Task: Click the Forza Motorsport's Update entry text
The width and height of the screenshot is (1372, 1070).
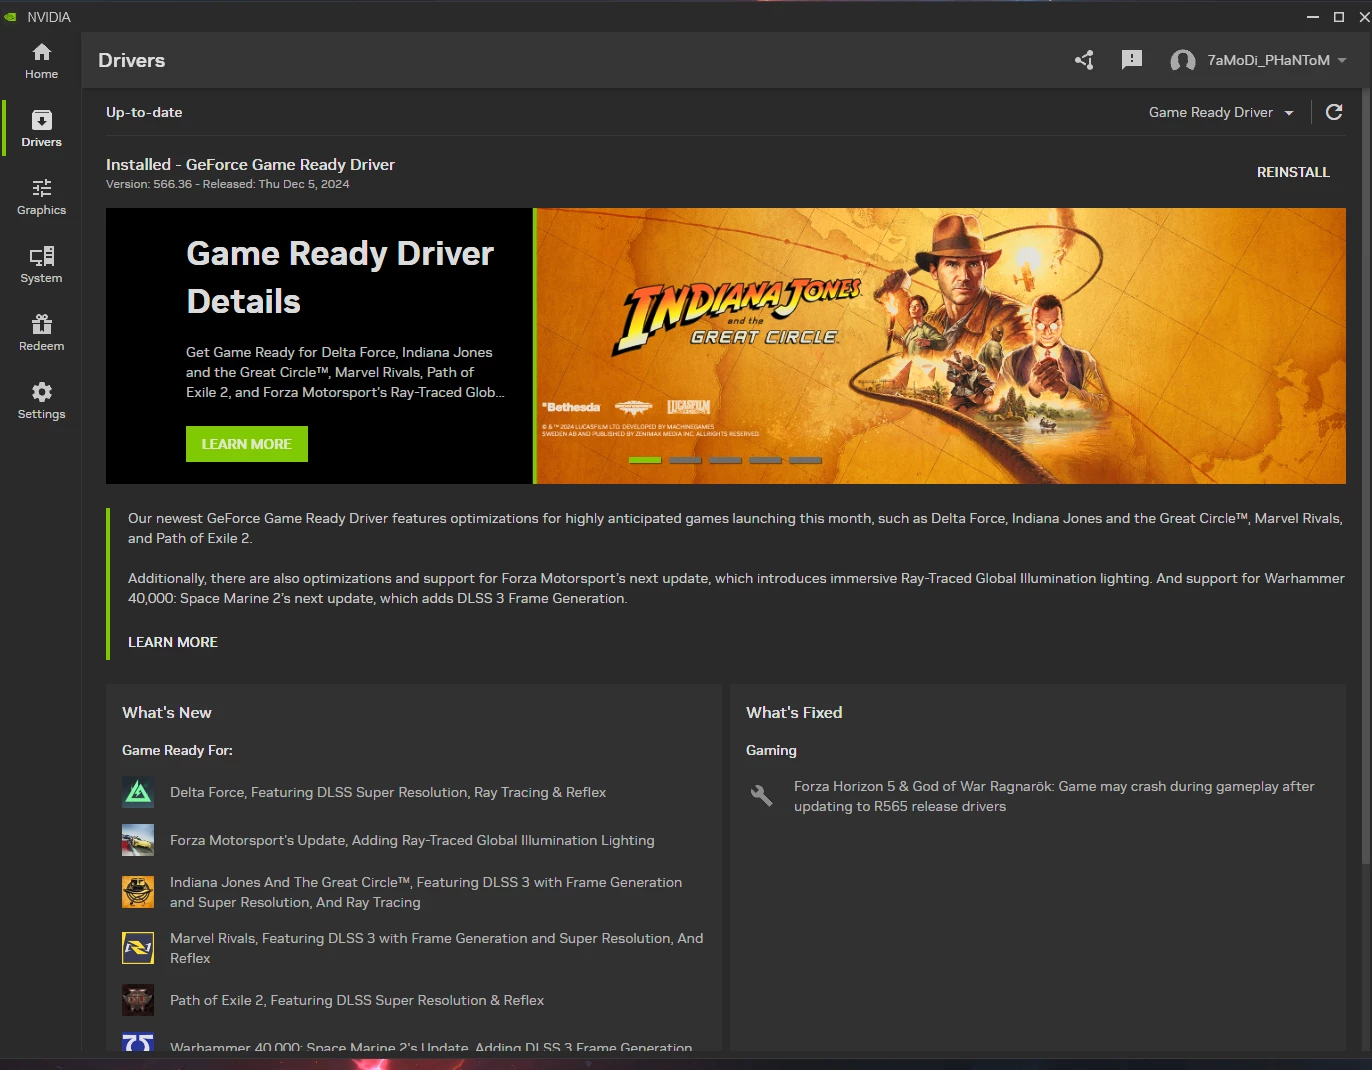Action: pos(412,840)
